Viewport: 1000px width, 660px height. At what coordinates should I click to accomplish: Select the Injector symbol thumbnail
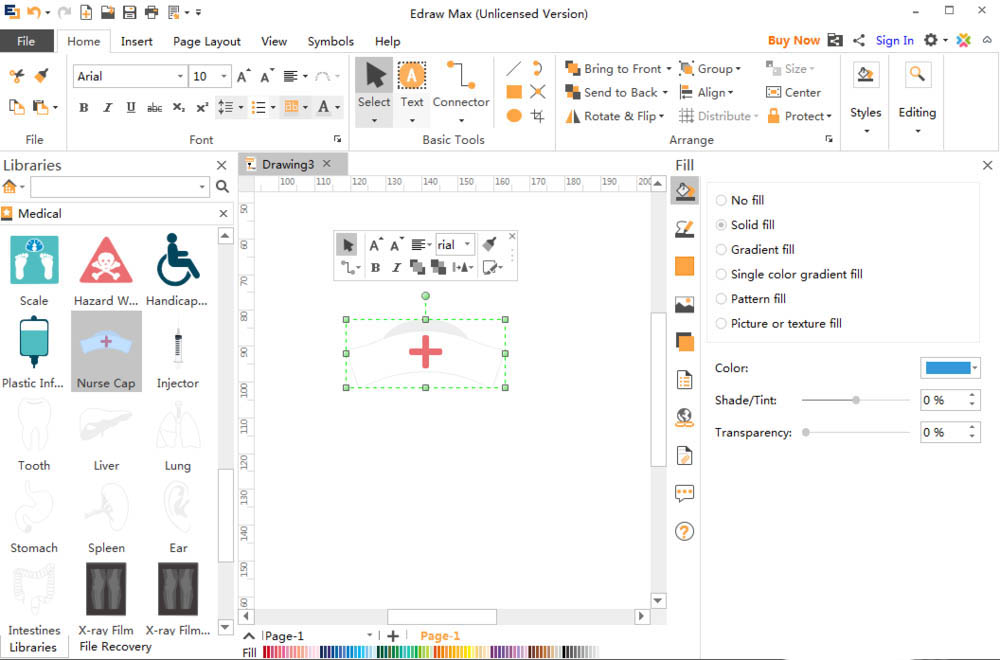click(177, 350)
